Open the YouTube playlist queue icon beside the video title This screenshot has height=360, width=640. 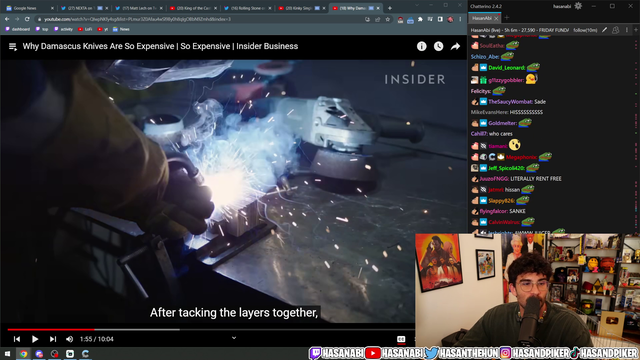13,47
